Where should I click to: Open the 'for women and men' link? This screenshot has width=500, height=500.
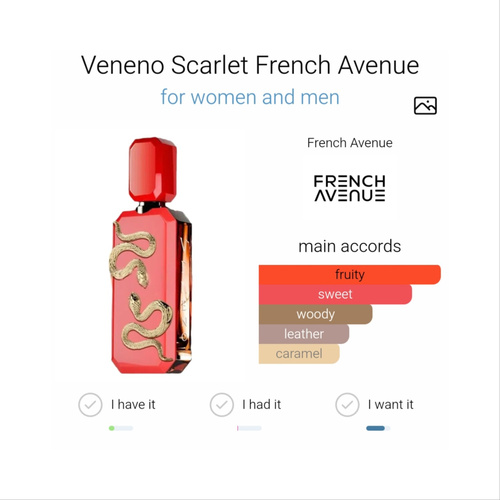250,97
